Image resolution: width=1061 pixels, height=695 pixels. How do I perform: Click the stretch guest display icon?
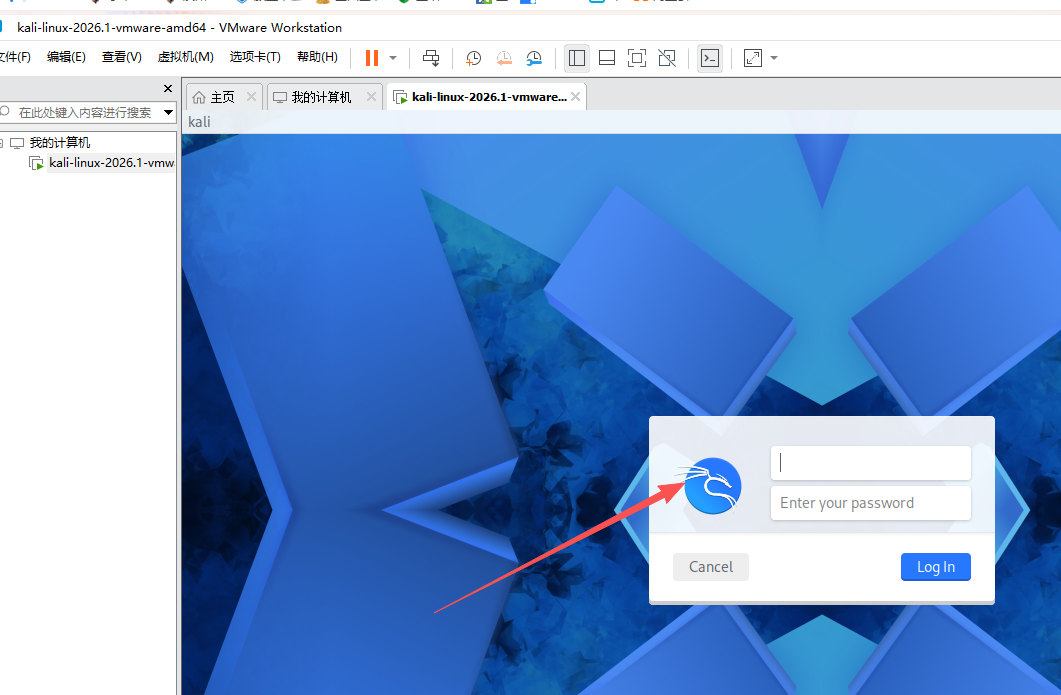click(753, 58)
